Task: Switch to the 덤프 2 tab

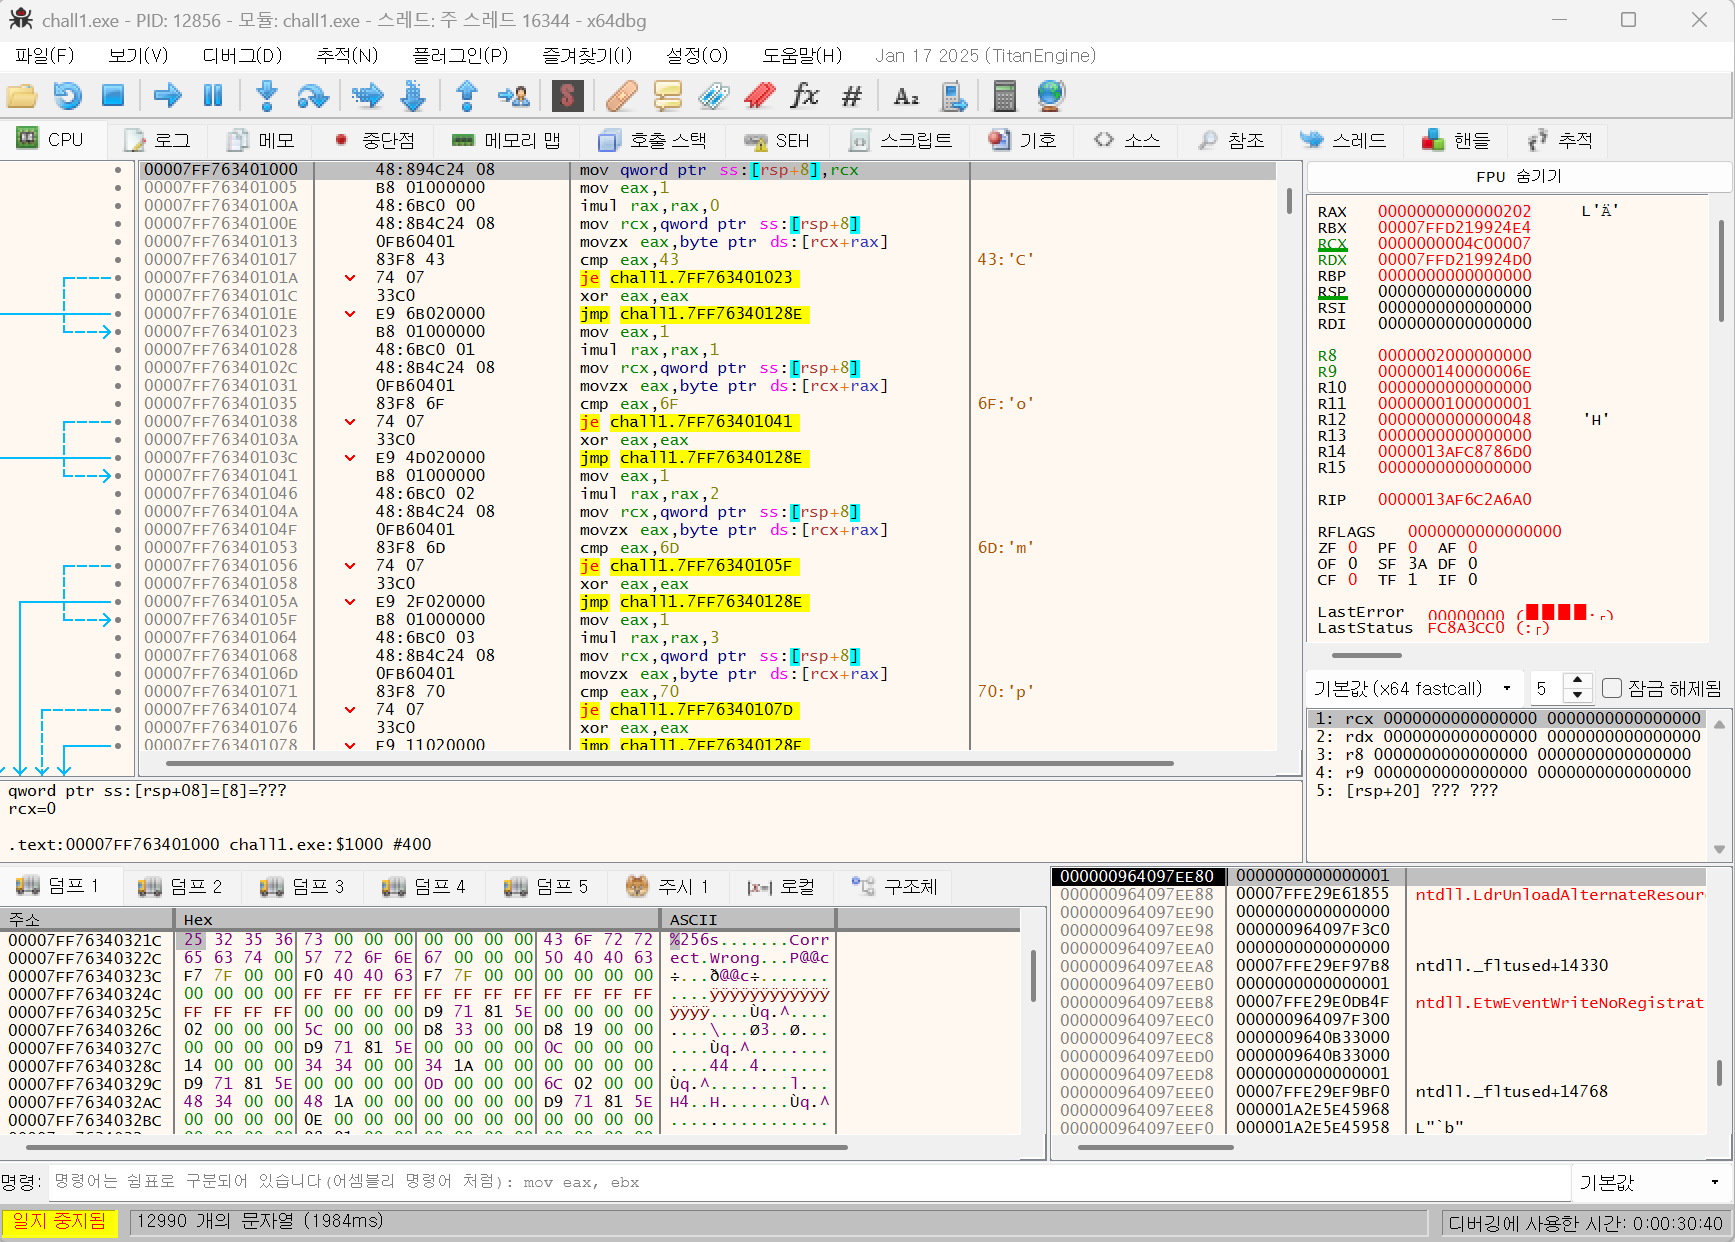Action: point(181,887)
